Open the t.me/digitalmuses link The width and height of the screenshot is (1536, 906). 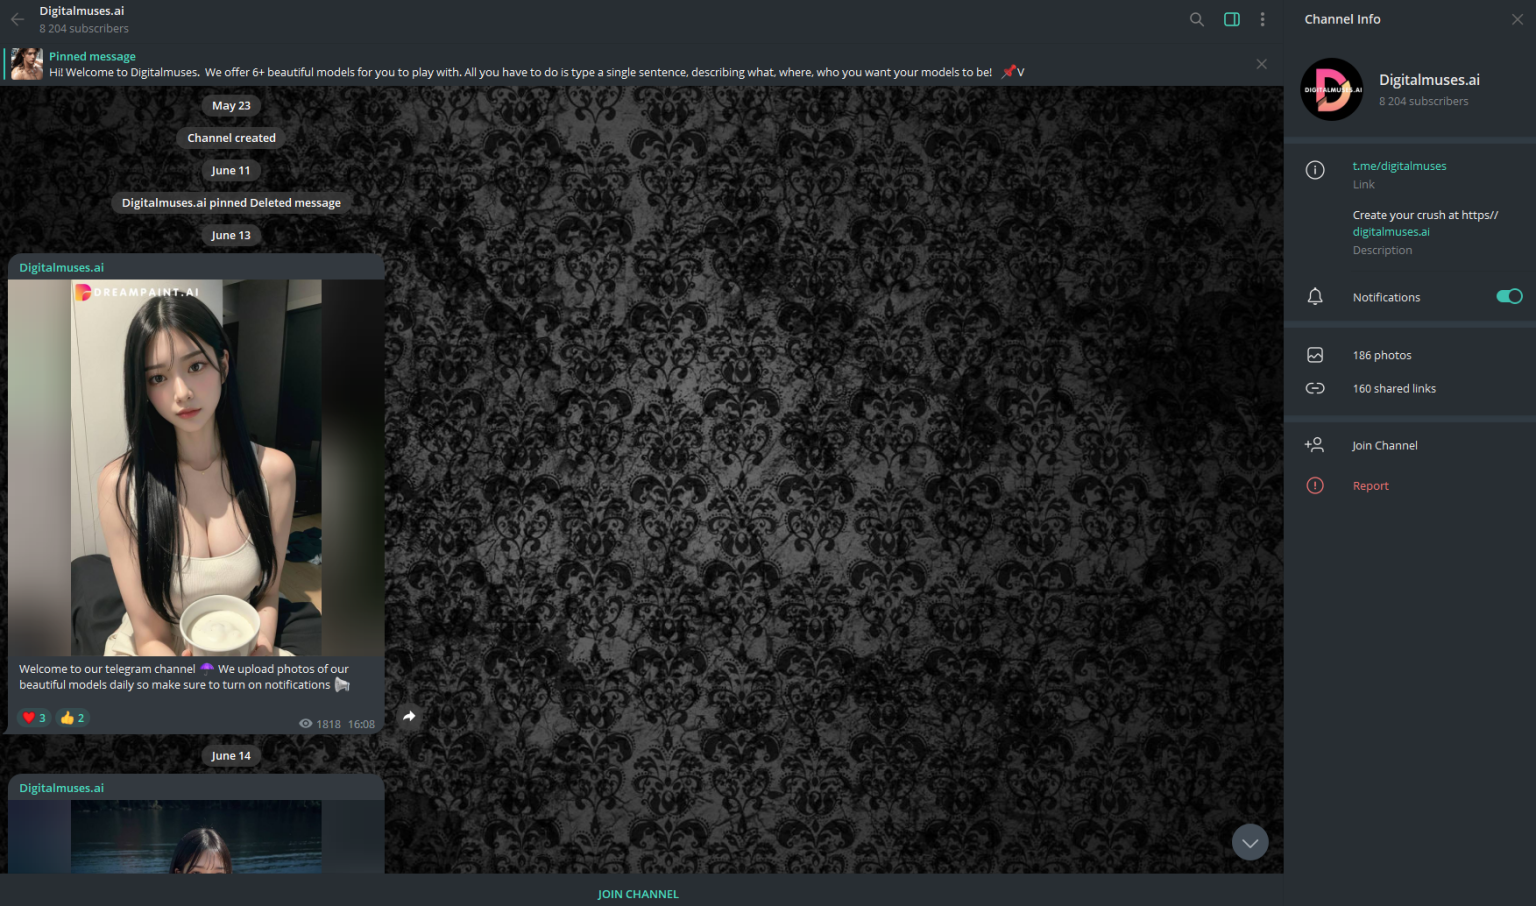pos(1399,166)
